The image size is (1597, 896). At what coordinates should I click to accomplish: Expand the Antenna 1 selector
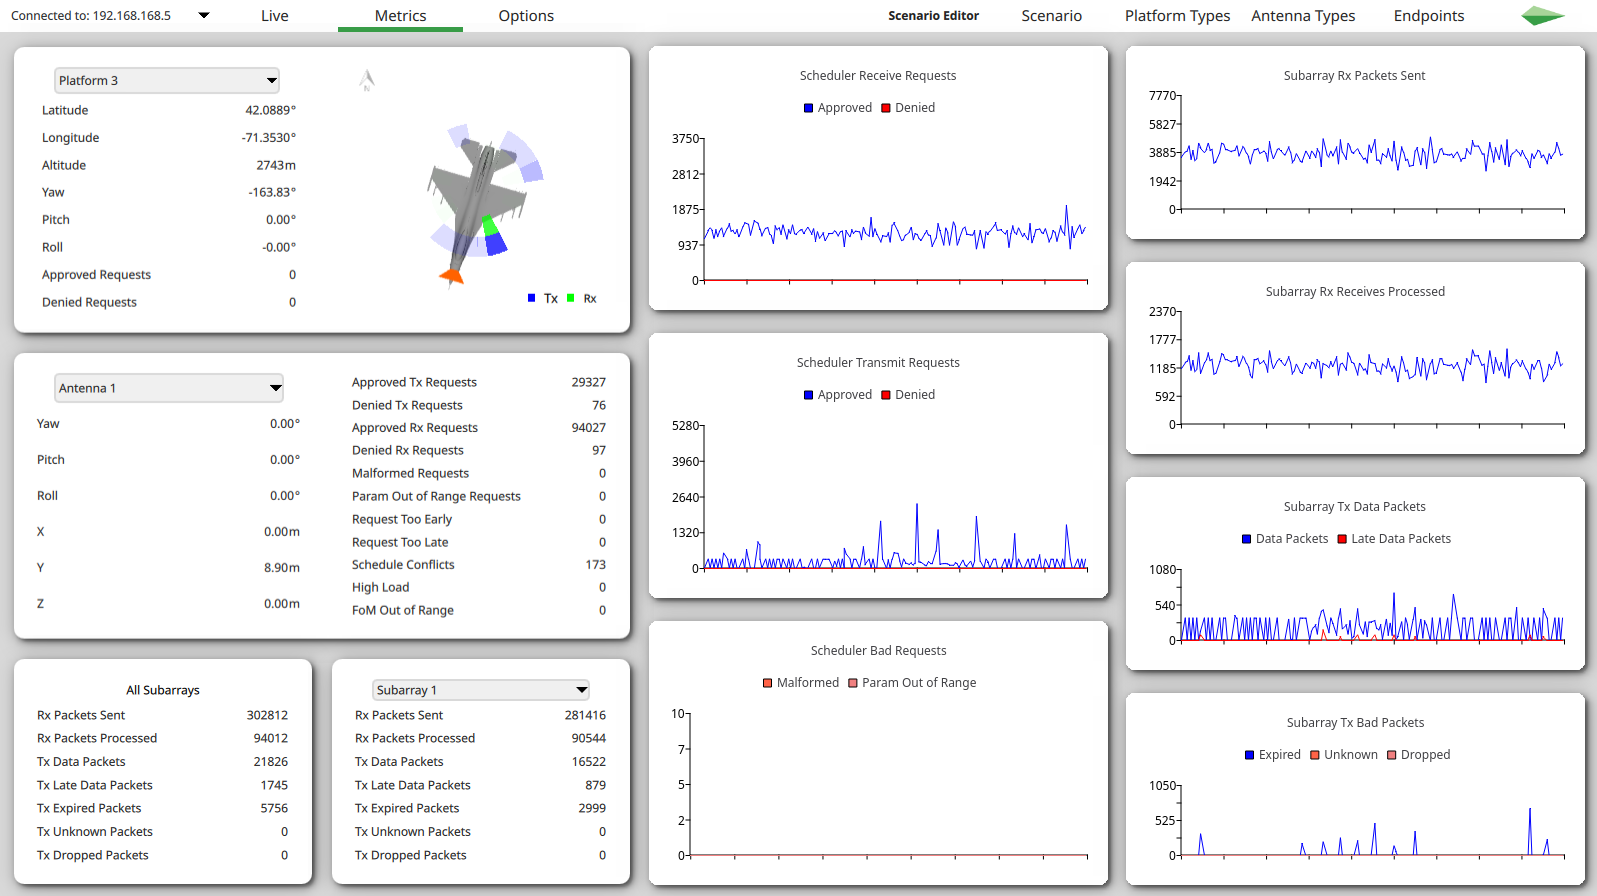pyautogui.click(x=169, y=388)
